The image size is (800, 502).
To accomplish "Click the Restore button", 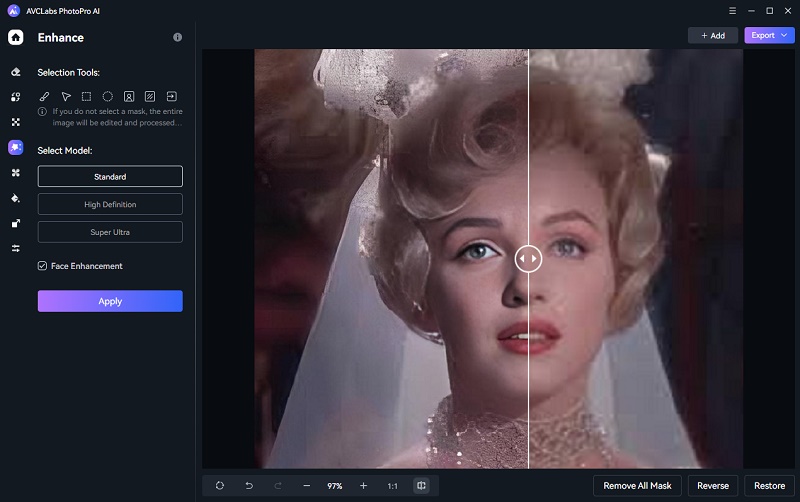I will (x=769, y=486).
